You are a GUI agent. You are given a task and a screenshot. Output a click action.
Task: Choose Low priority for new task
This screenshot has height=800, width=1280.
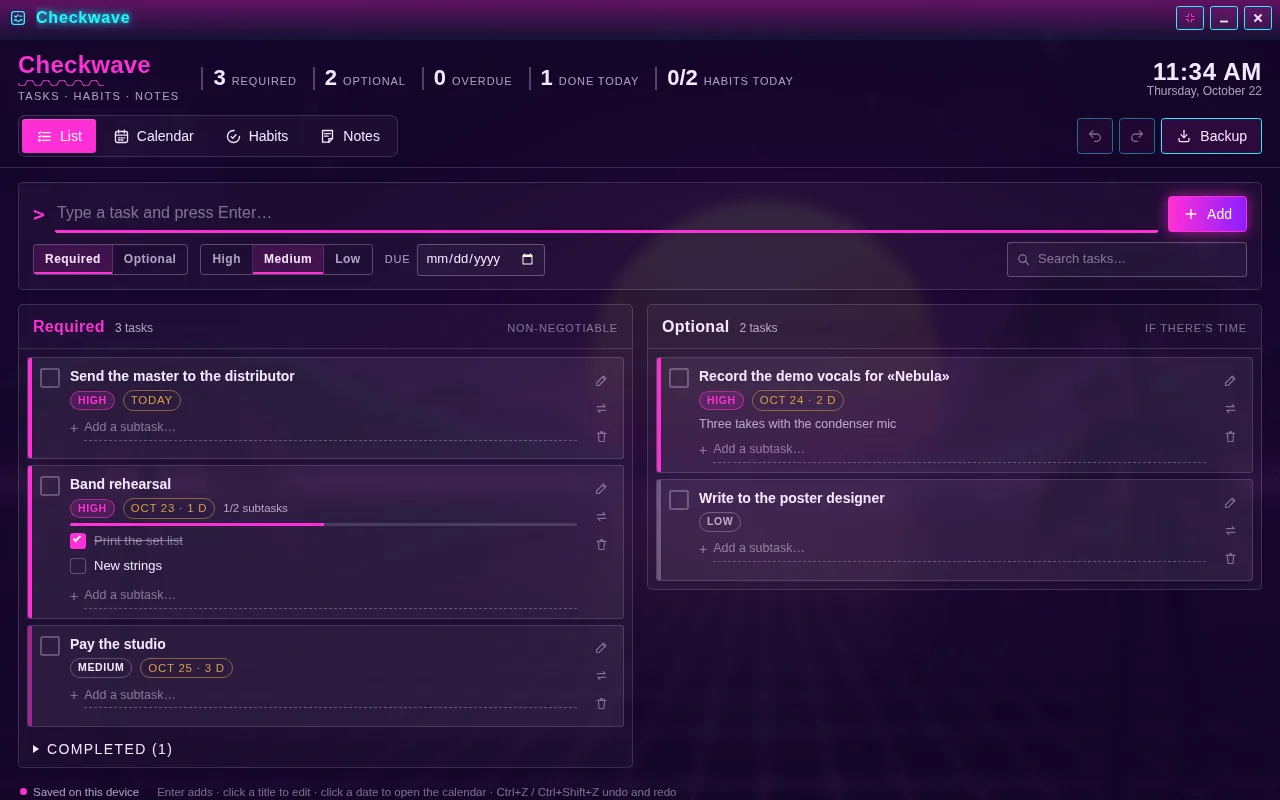pyautogui.click(x=348, y=259)
